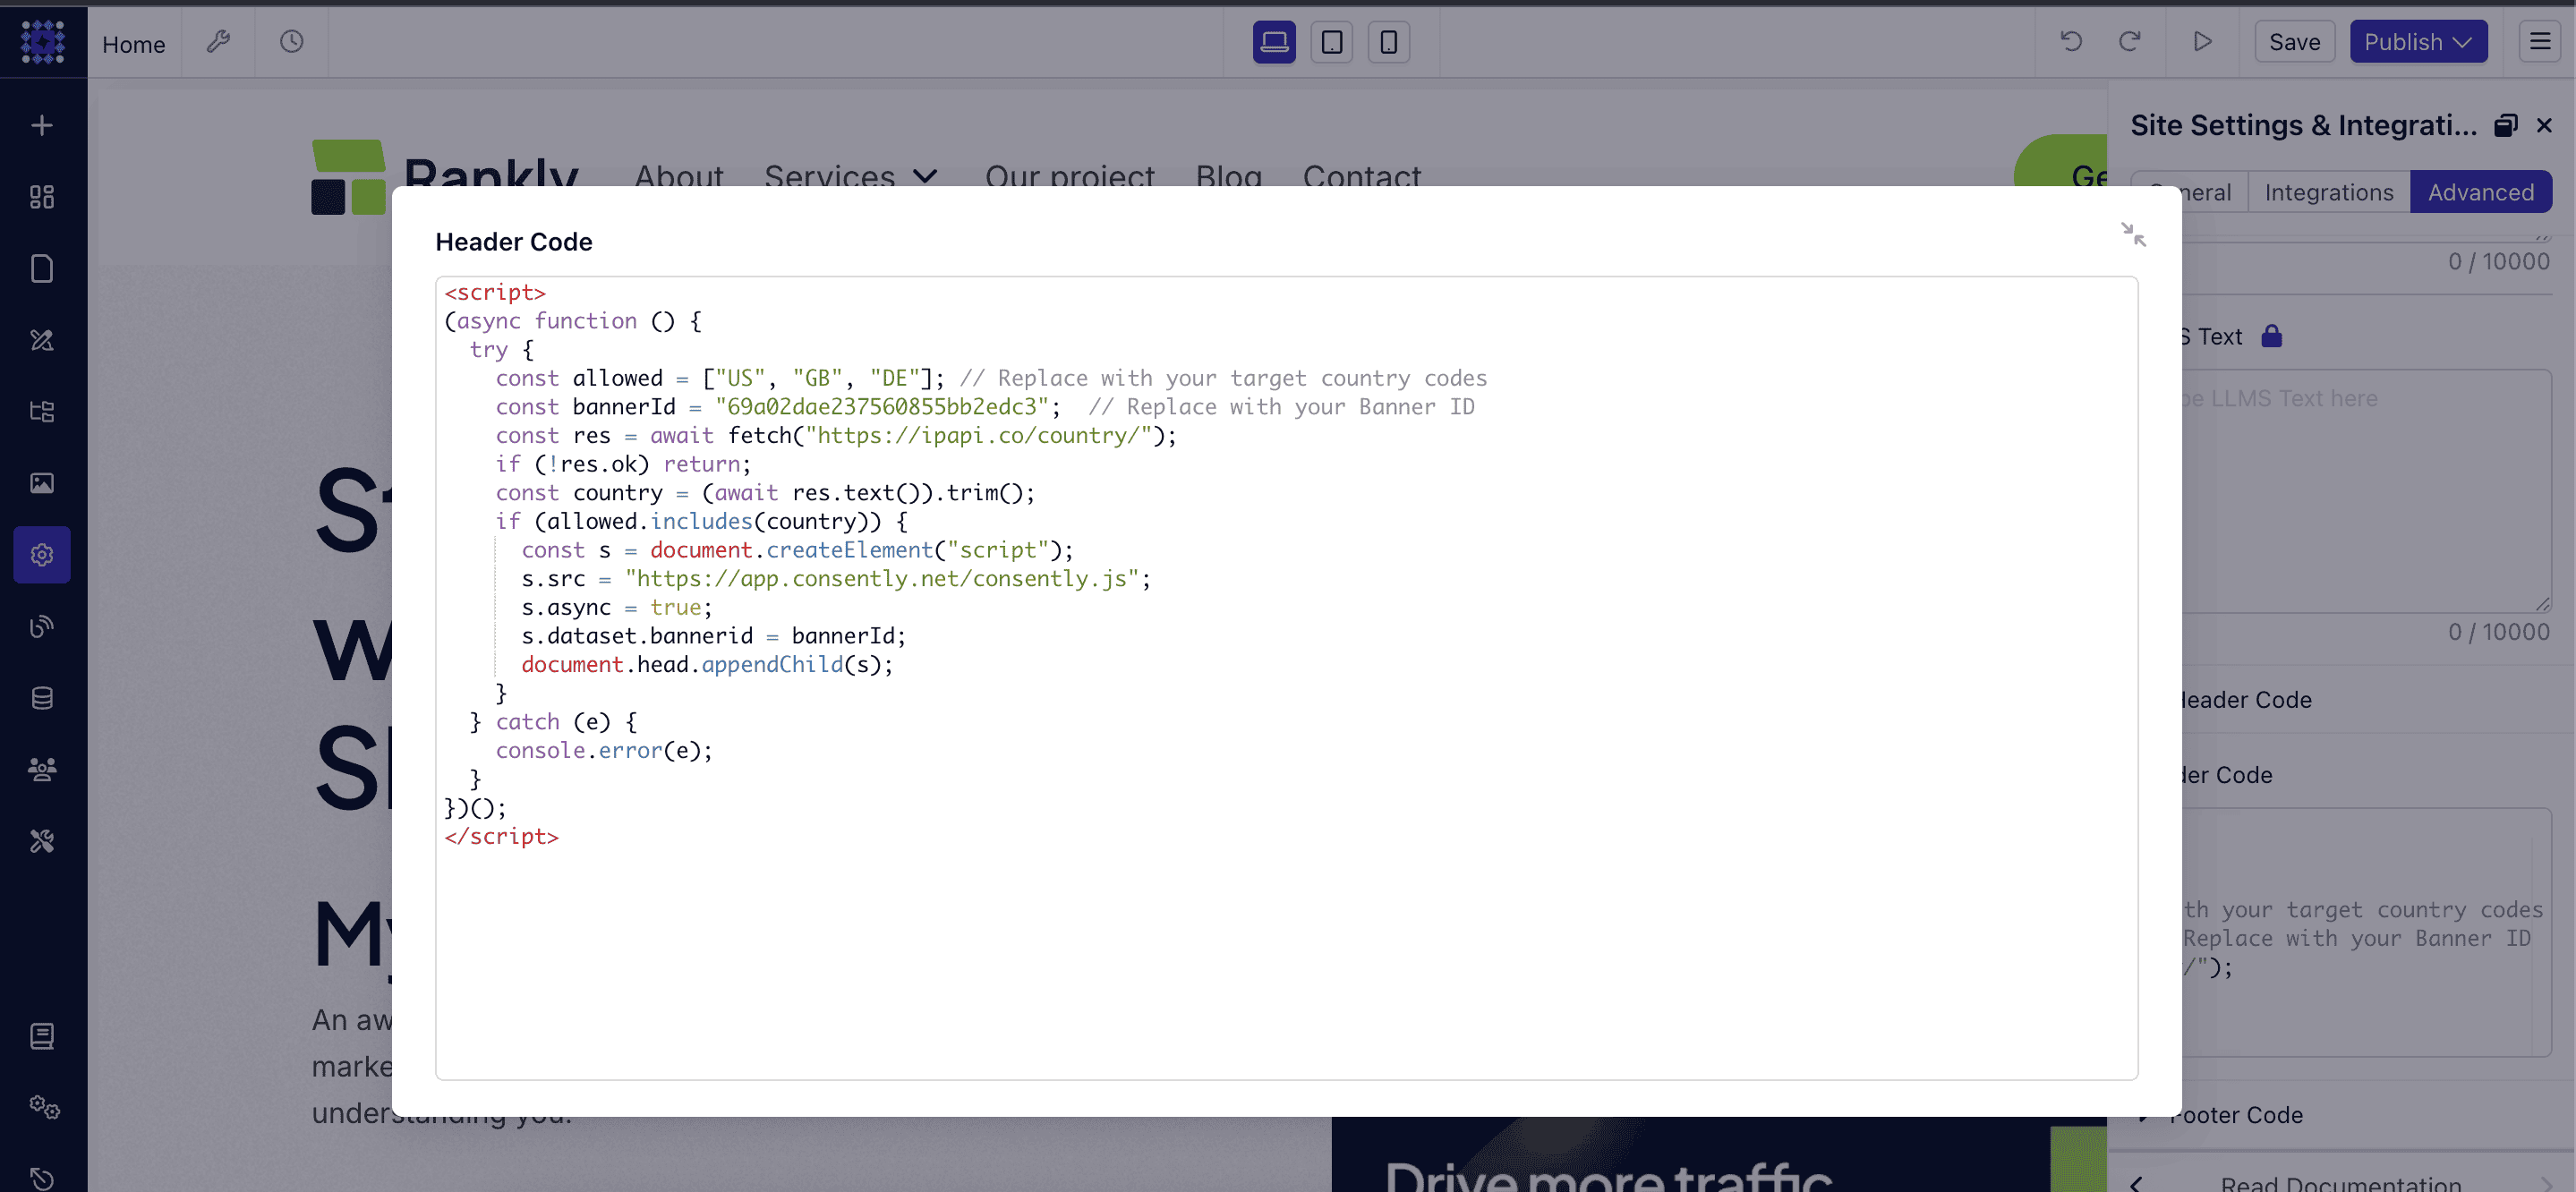Open the users group icon
The height and width of the screenshot is (1192, 2576).
coord(42,769)
